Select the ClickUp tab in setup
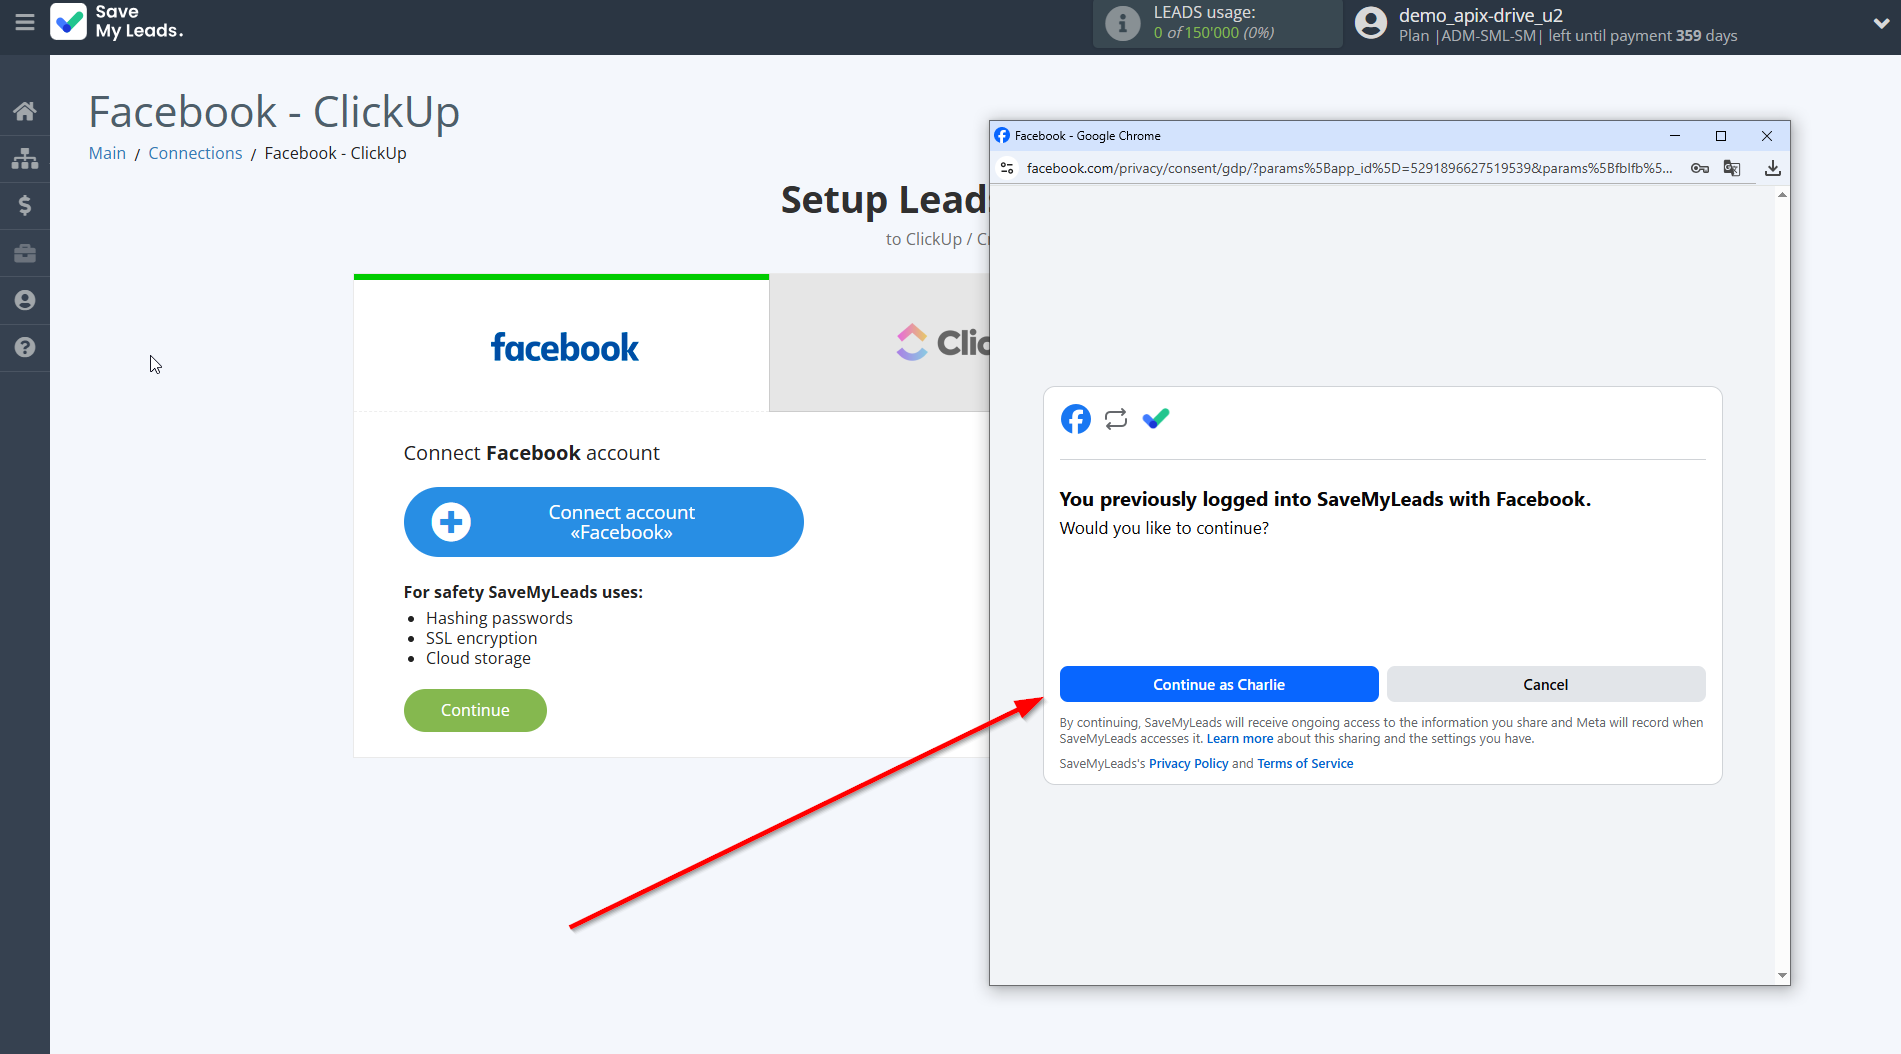This screenshot has width=1901, height=1054. pos(878,344)
